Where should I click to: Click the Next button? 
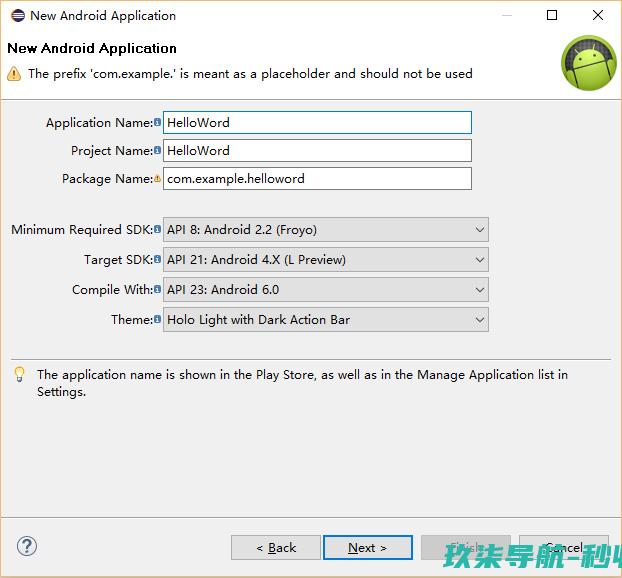click(368, 547)
